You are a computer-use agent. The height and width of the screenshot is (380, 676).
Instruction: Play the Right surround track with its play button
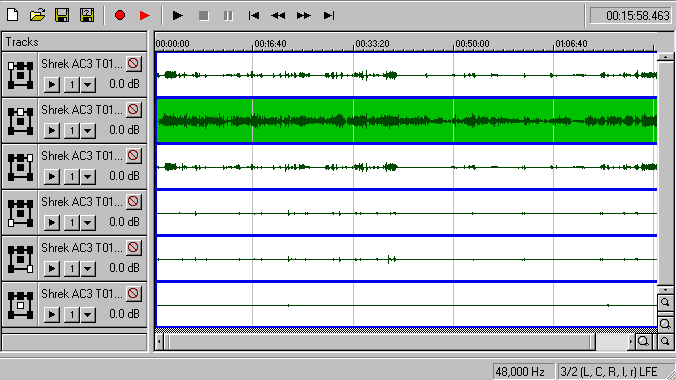click(52, 269)
